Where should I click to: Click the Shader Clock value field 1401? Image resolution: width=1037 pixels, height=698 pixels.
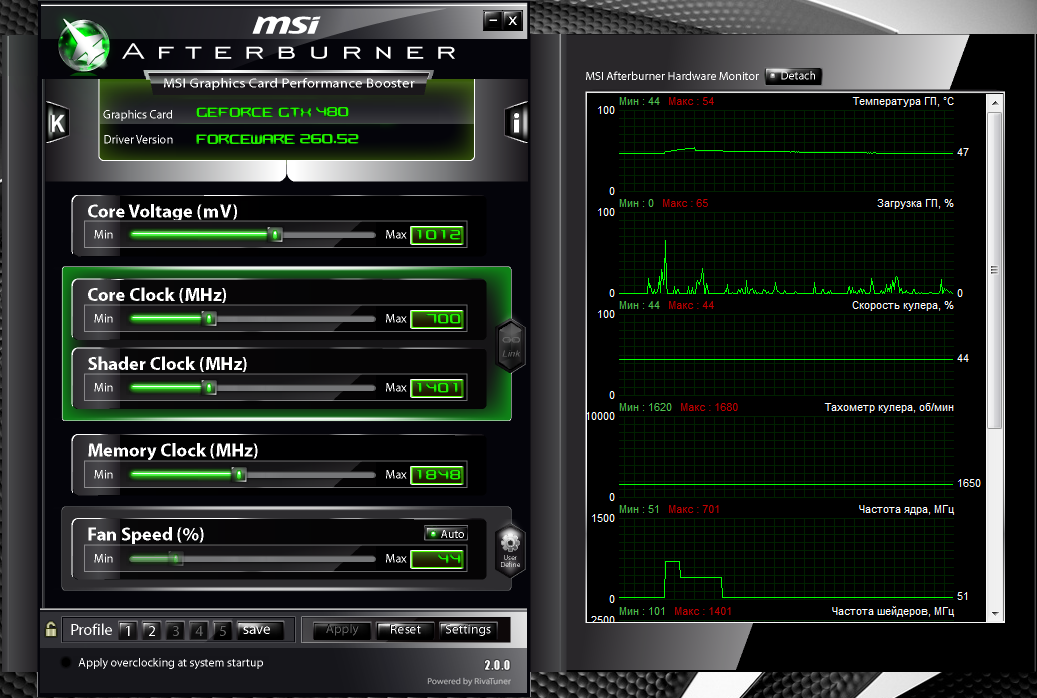pos(437,388)
